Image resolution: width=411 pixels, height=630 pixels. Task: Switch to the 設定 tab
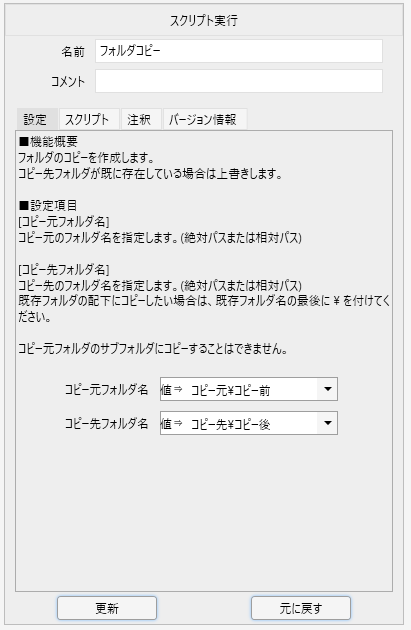[x=37, y=119]
